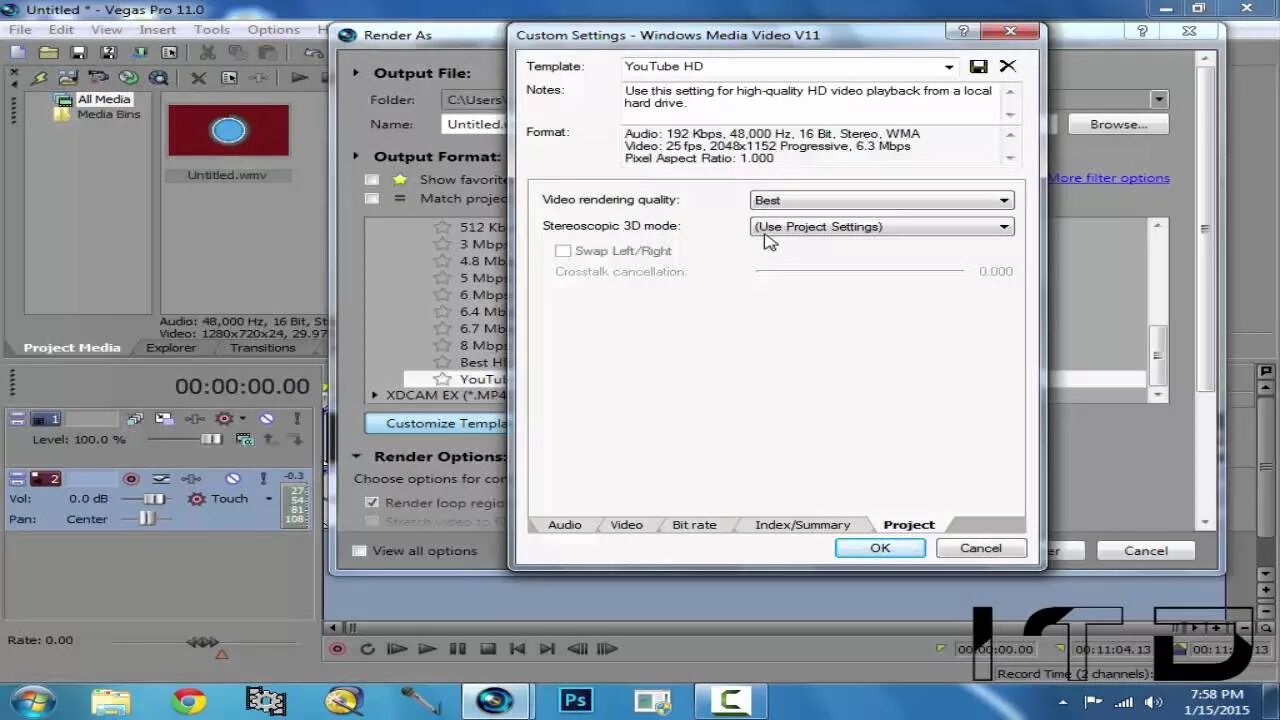Click the Loop Playback icon
This screenshot has width=1280, height=720.
[x=367, y=649]
